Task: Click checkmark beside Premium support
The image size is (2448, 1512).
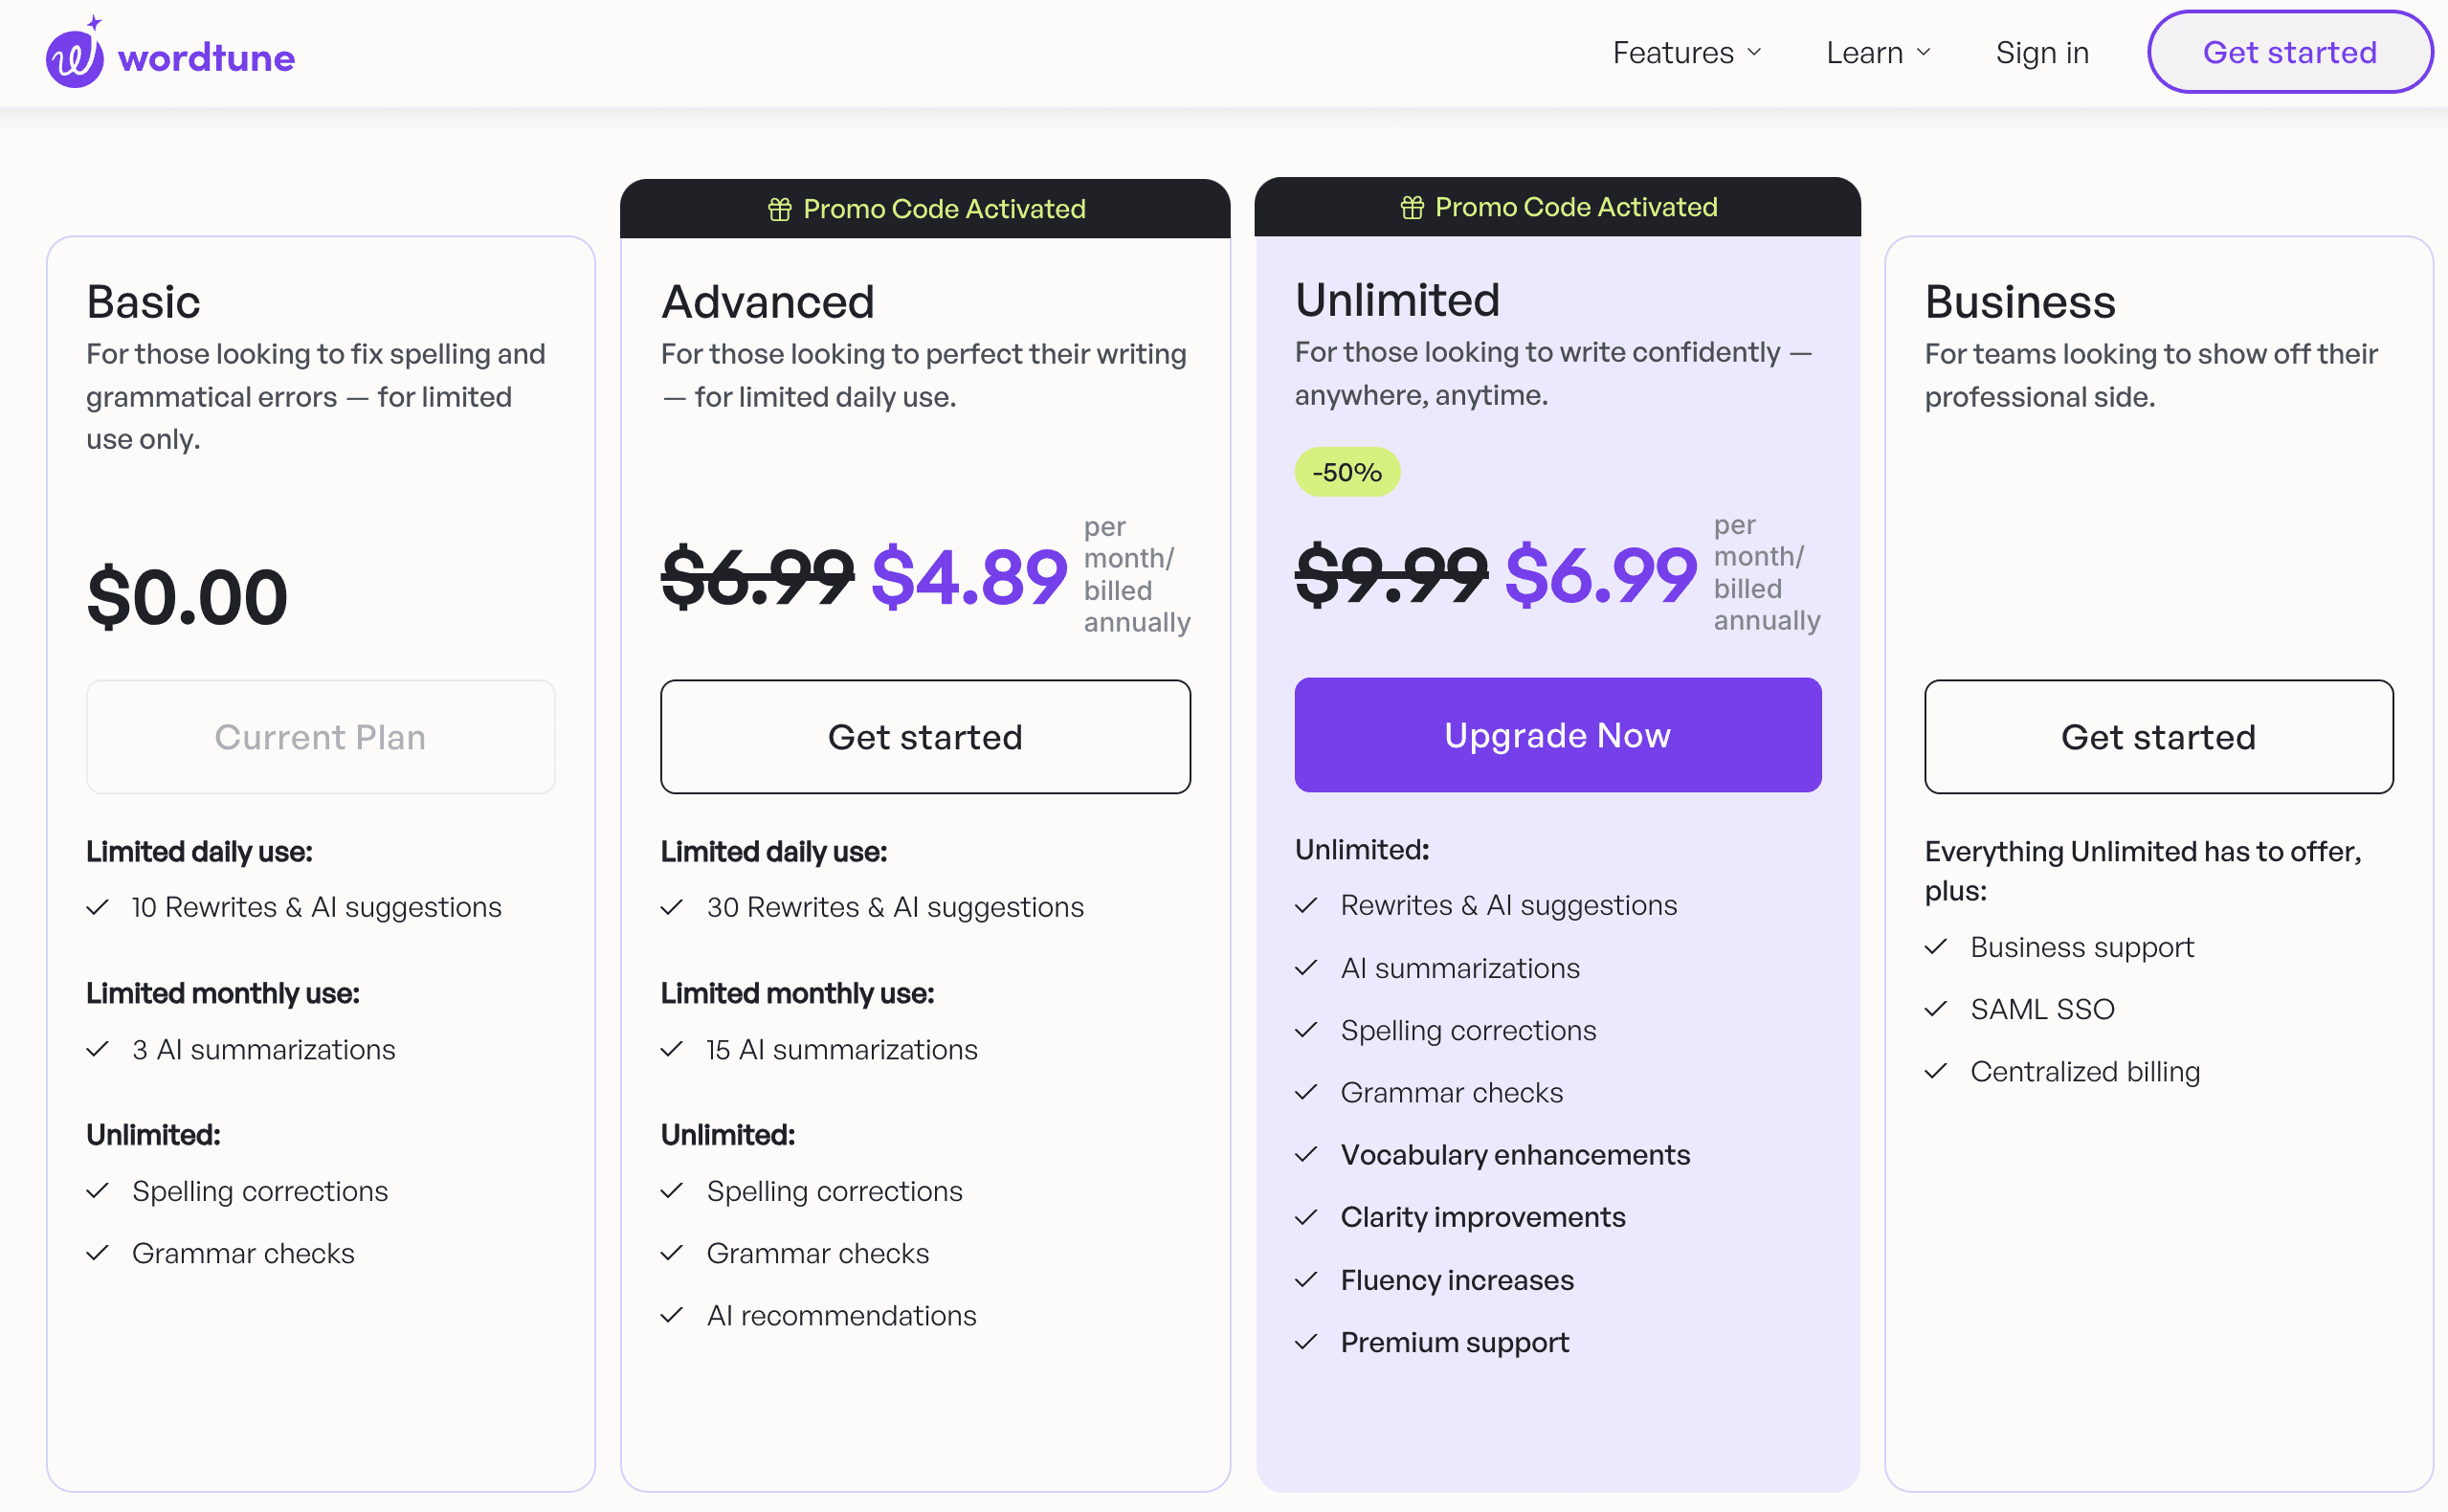Action: pos(1306,1342)
